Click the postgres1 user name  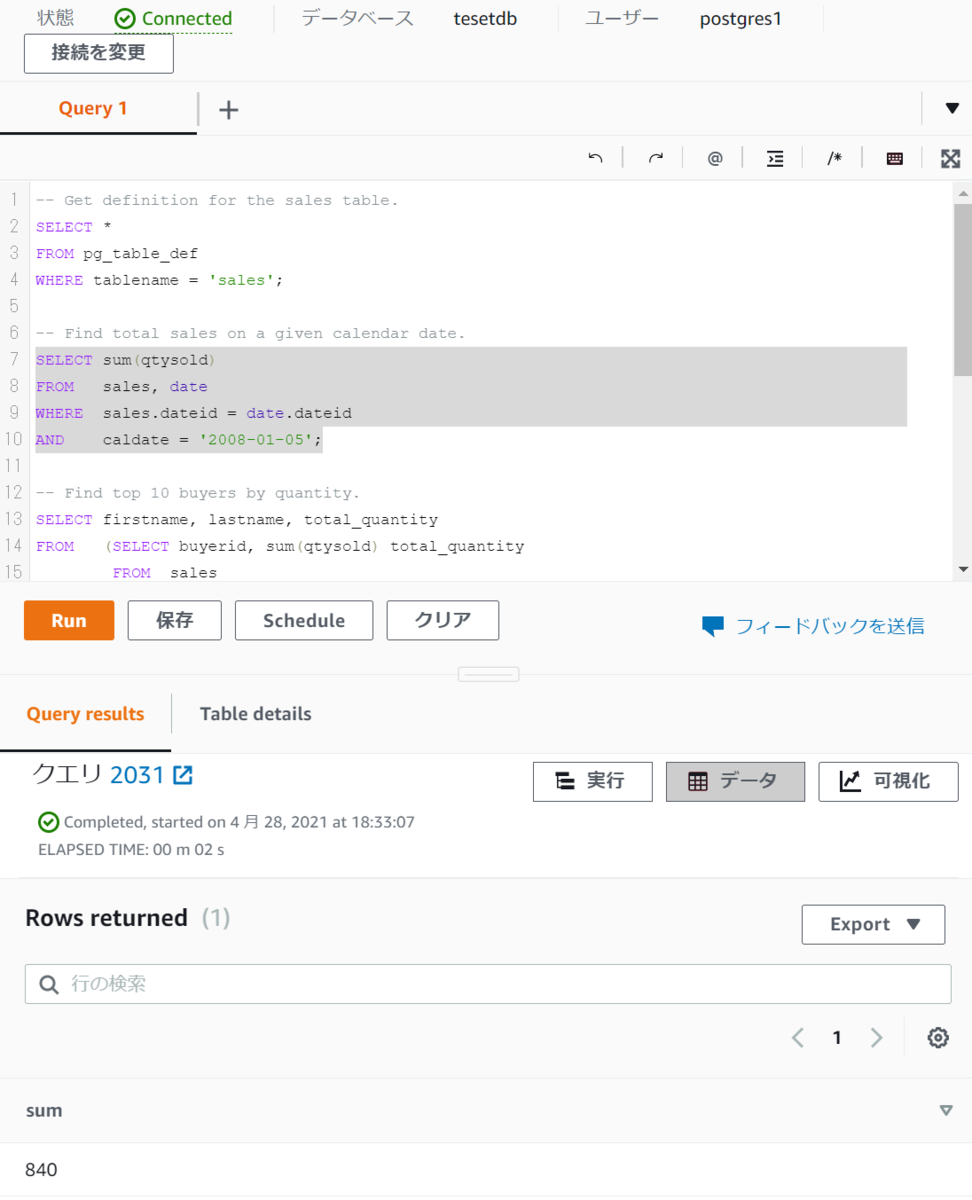click(741, 19)
